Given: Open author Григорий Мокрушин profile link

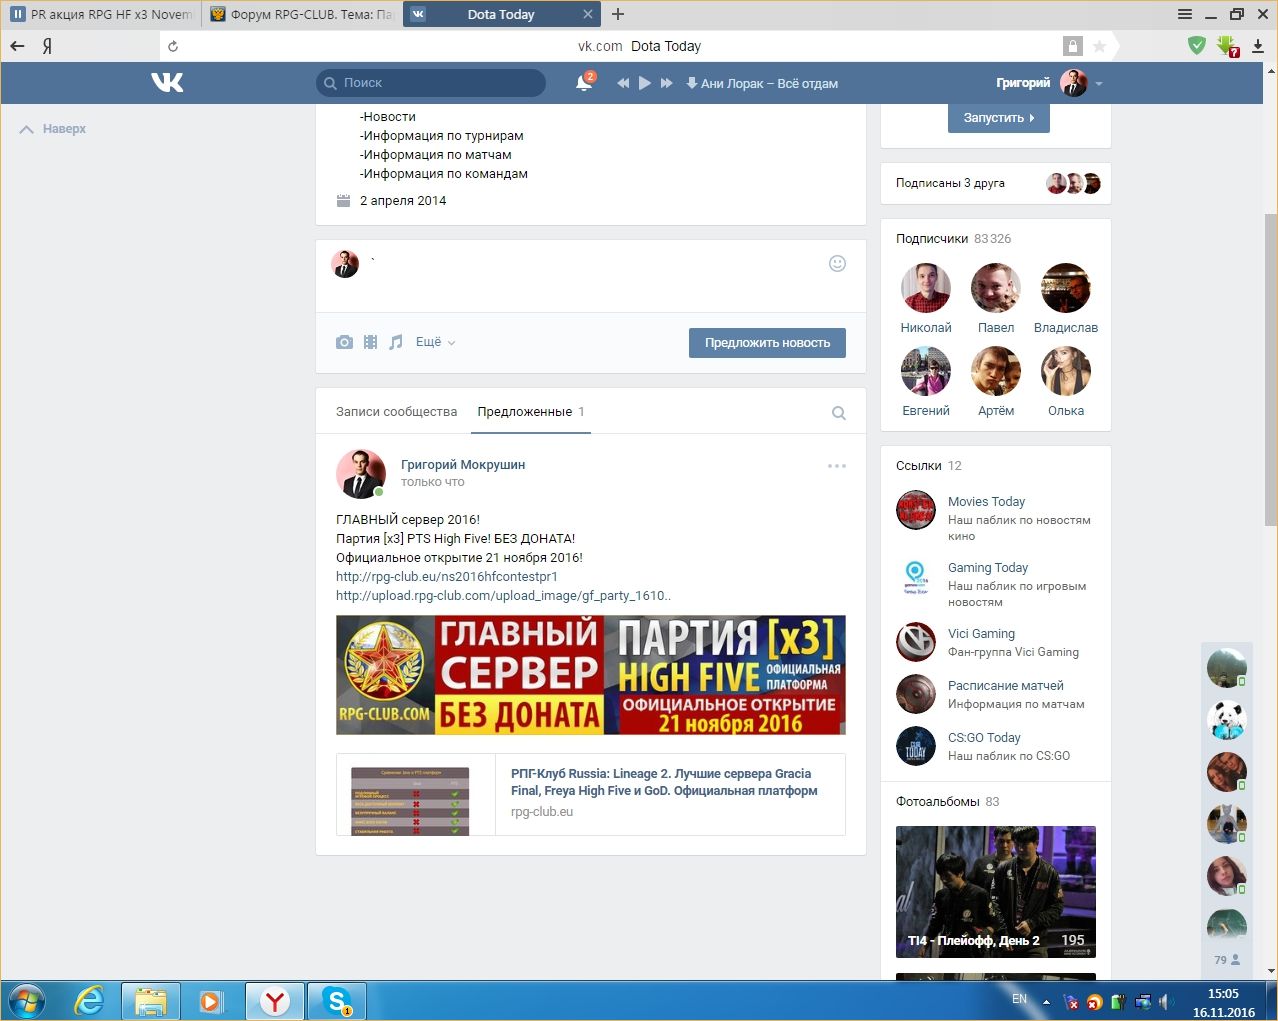Looking at the screenshot, I should [x=463, y=465].
